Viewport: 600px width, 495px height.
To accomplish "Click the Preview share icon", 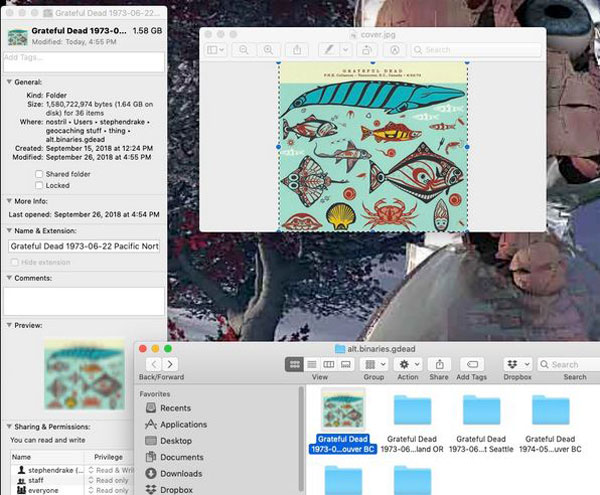I will (x=299, y=49).
